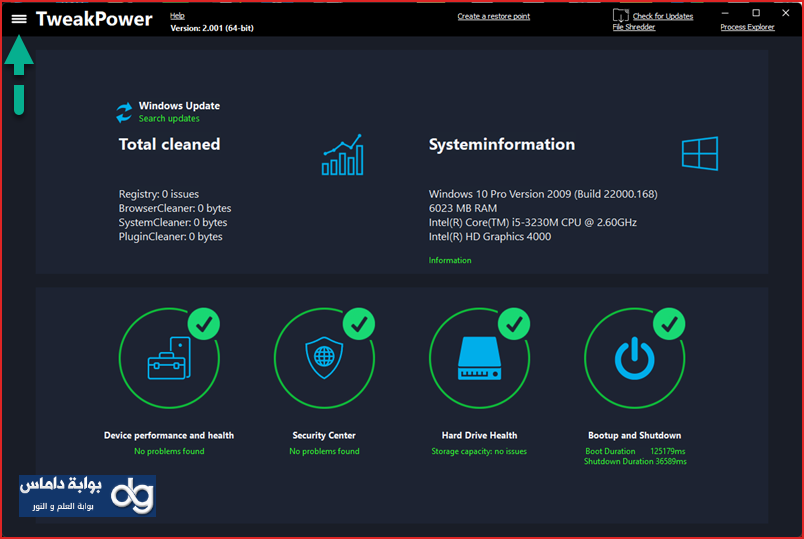Click the Total cleaned heading
The height and width of the screenshot is (539, 804).
(169, 144)
